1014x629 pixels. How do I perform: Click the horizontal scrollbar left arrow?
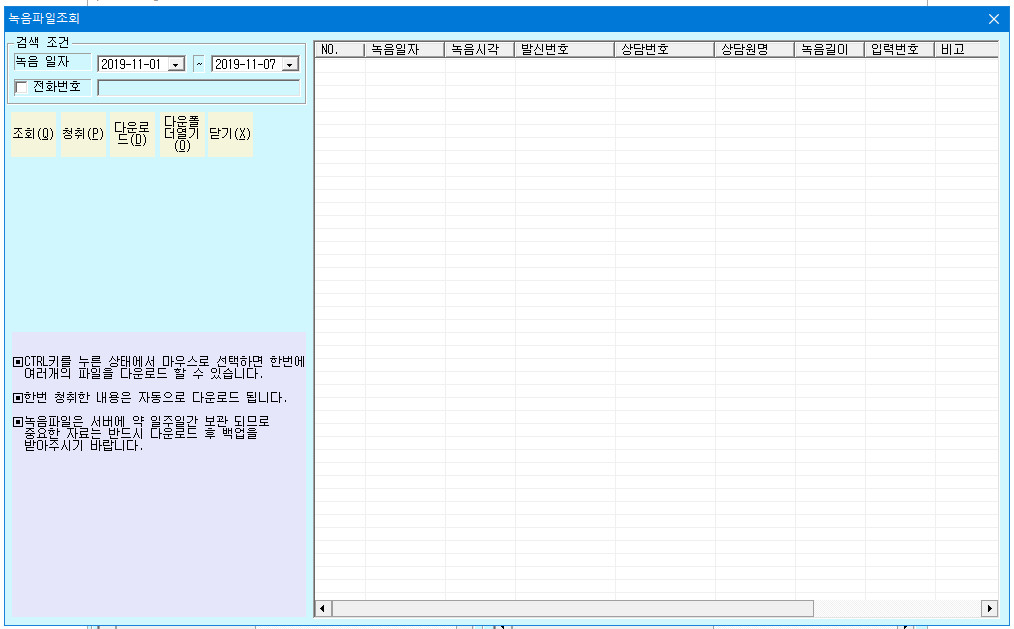(x=323, y=608)
